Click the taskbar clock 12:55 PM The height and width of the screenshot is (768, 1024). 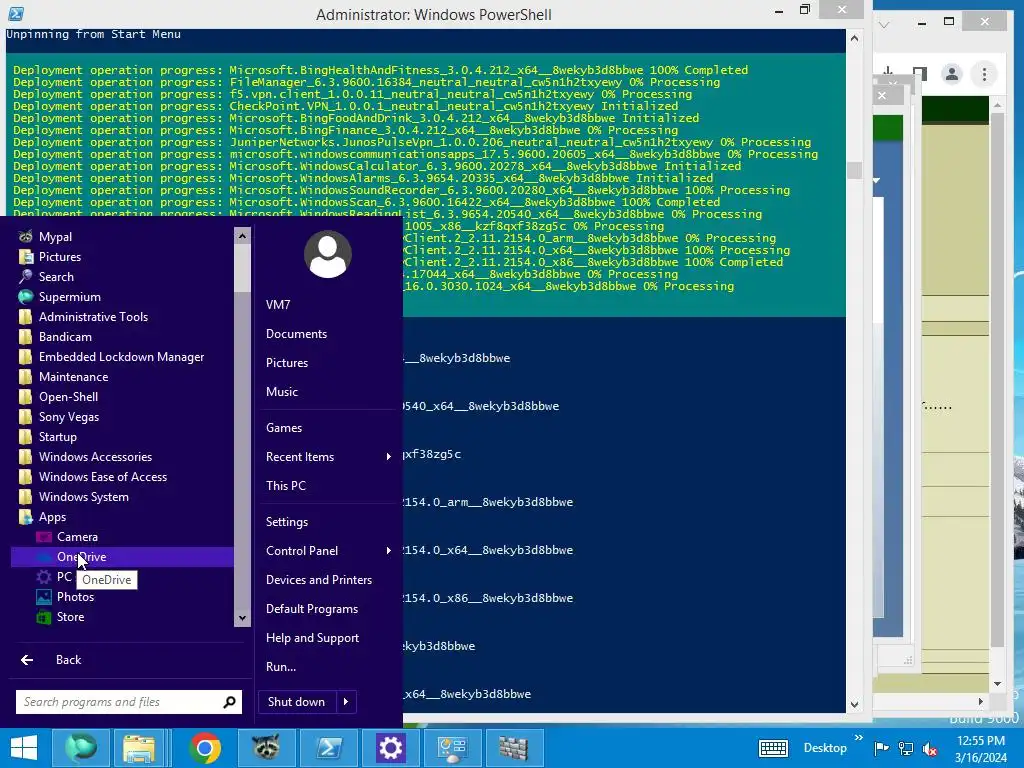pos(980,741)
